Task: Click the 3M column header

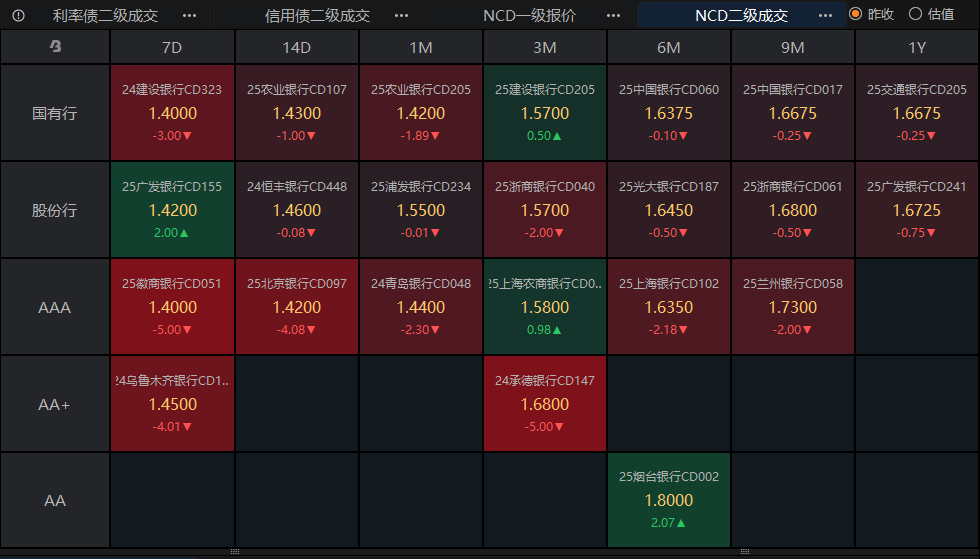Action: (x=544, y=48)
